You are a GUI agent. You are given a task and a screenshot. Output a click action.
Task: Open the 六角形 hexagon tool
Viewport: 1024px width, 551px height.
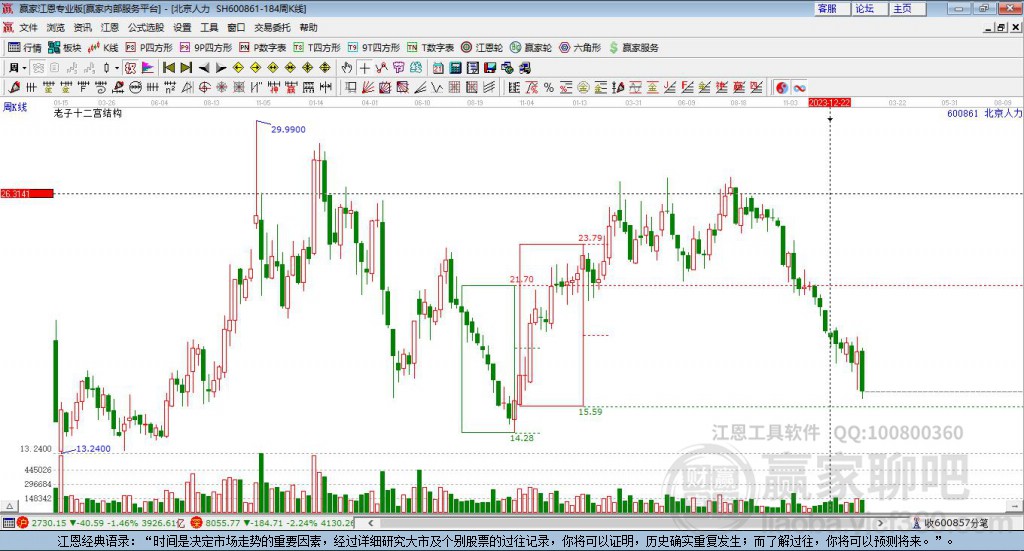point(580,48)
